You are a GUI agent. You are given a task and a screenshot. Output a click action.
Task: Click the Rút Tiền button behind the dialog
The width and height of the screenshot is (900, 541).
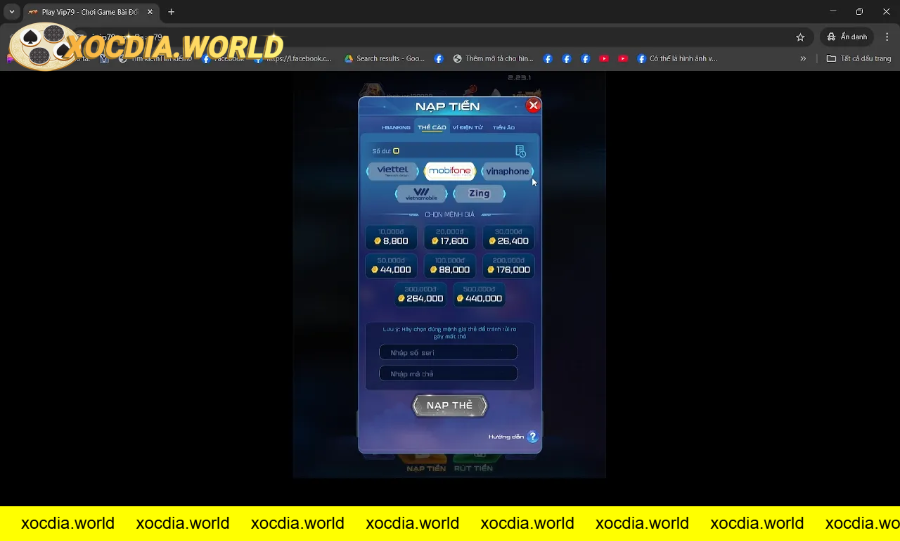coord(474,464)
